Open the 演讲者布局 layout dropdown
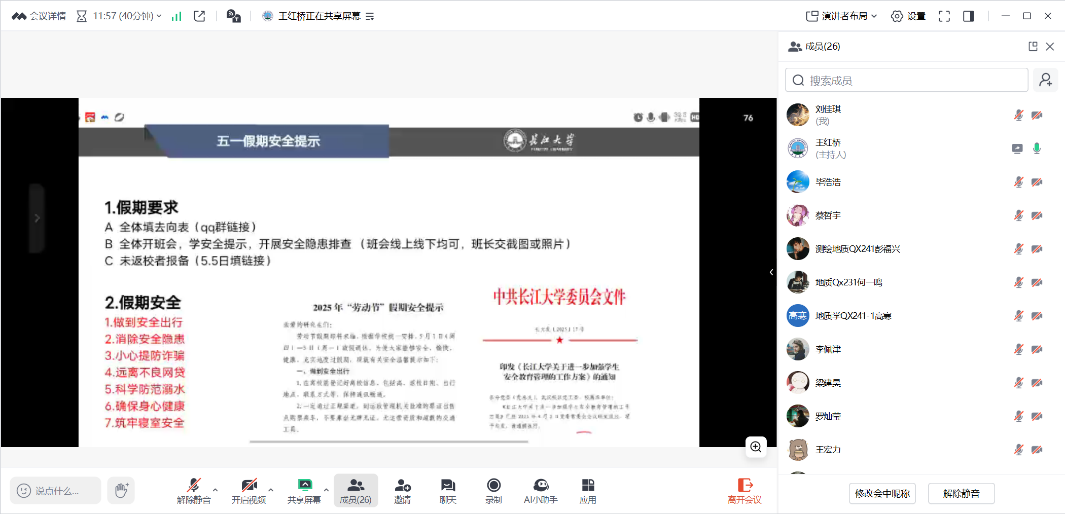The height and width of the screenshot is (514, 1065). pyautogui.click(x=842, y=16)
